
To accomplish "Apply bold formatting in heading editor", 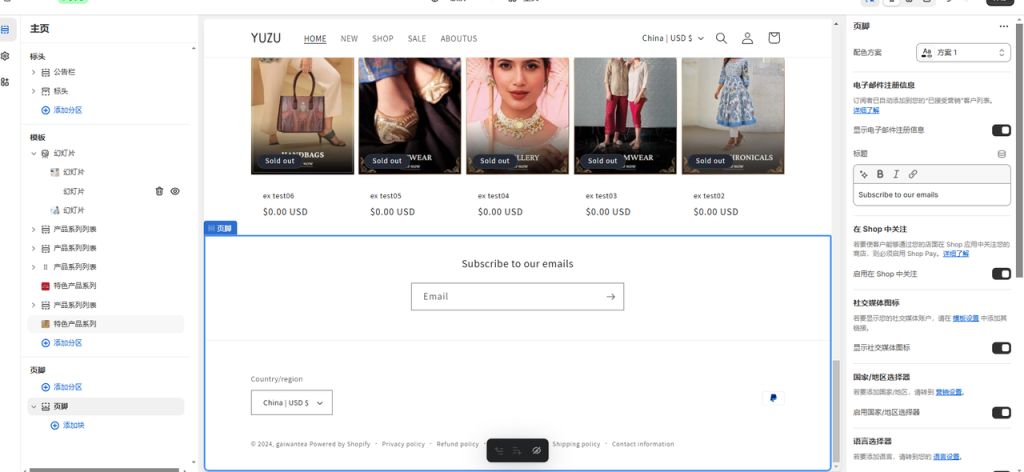I will pyautogui.click(x=880, y=174).
